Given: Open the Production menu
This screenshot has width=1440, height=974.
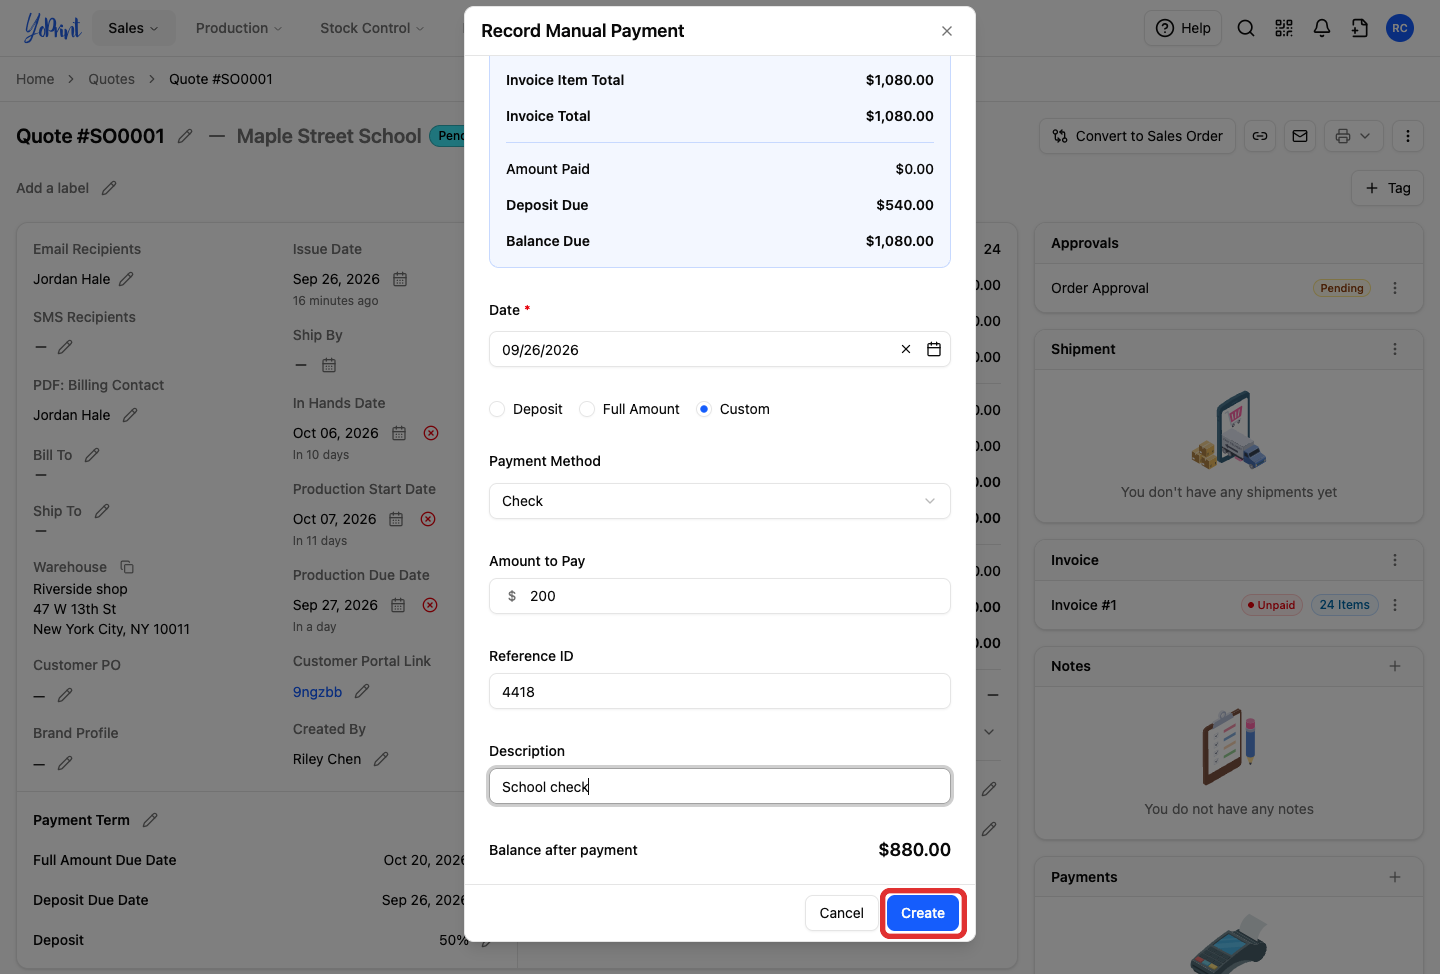Looking at the screenshot, I should (239, 28).
